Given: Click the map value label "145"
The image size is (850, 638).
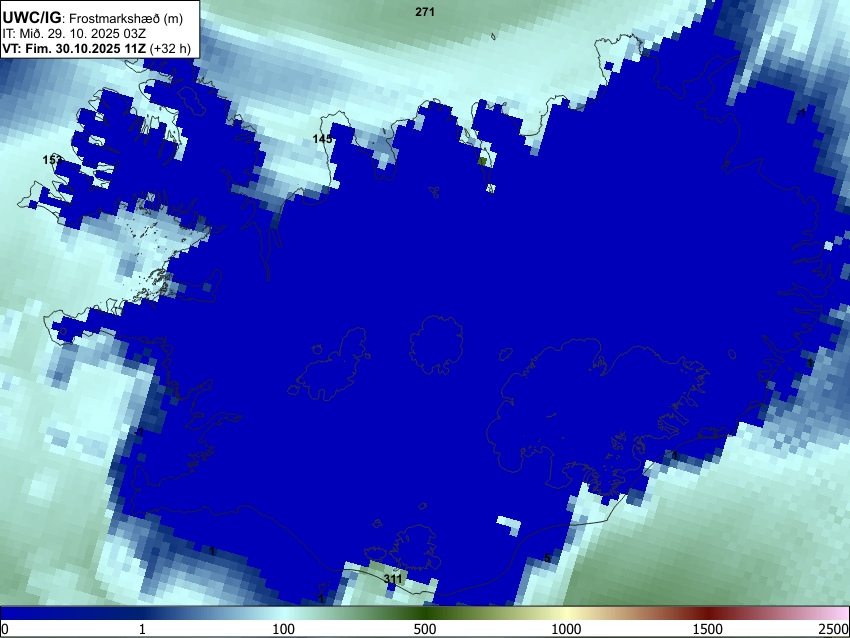Looking at the screenshot, I should click(322, 139).
